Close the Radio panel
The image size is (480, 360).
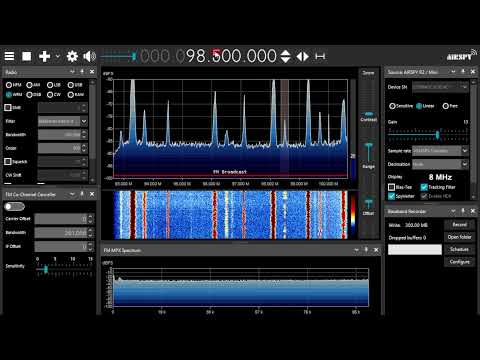92,72
